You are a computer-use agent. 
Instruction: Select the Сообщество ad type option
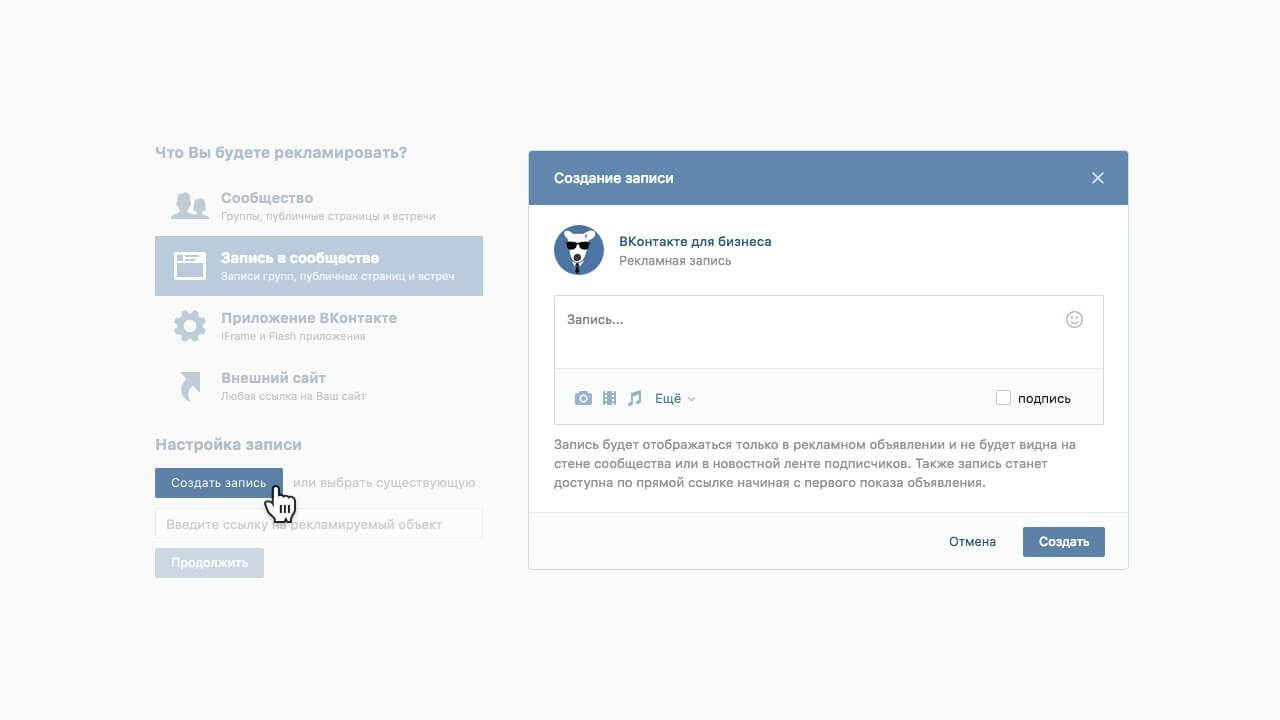[x=267, y=199]
